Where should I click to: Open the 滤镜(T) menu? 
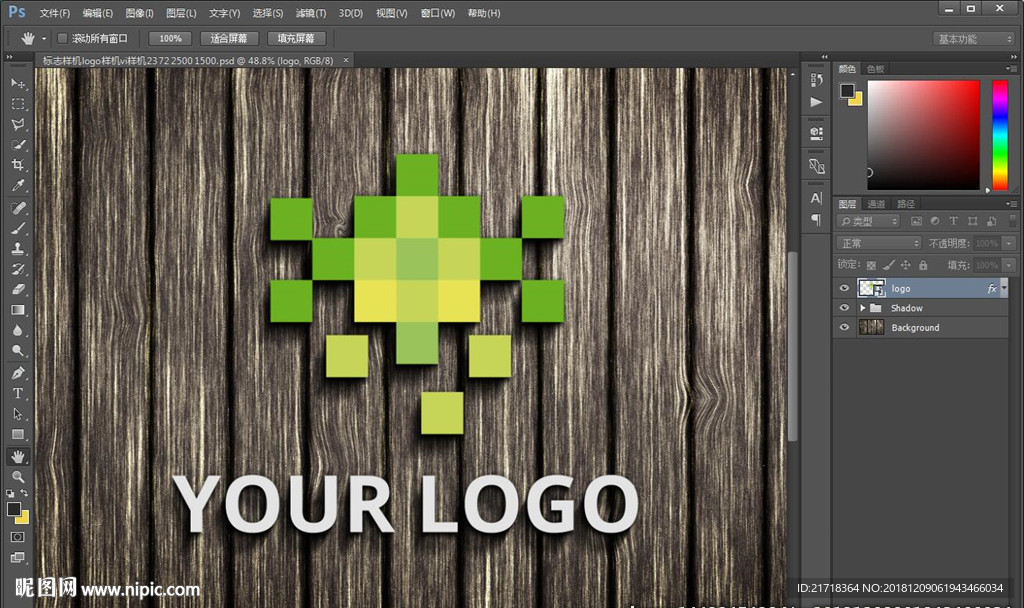point(311,13)
